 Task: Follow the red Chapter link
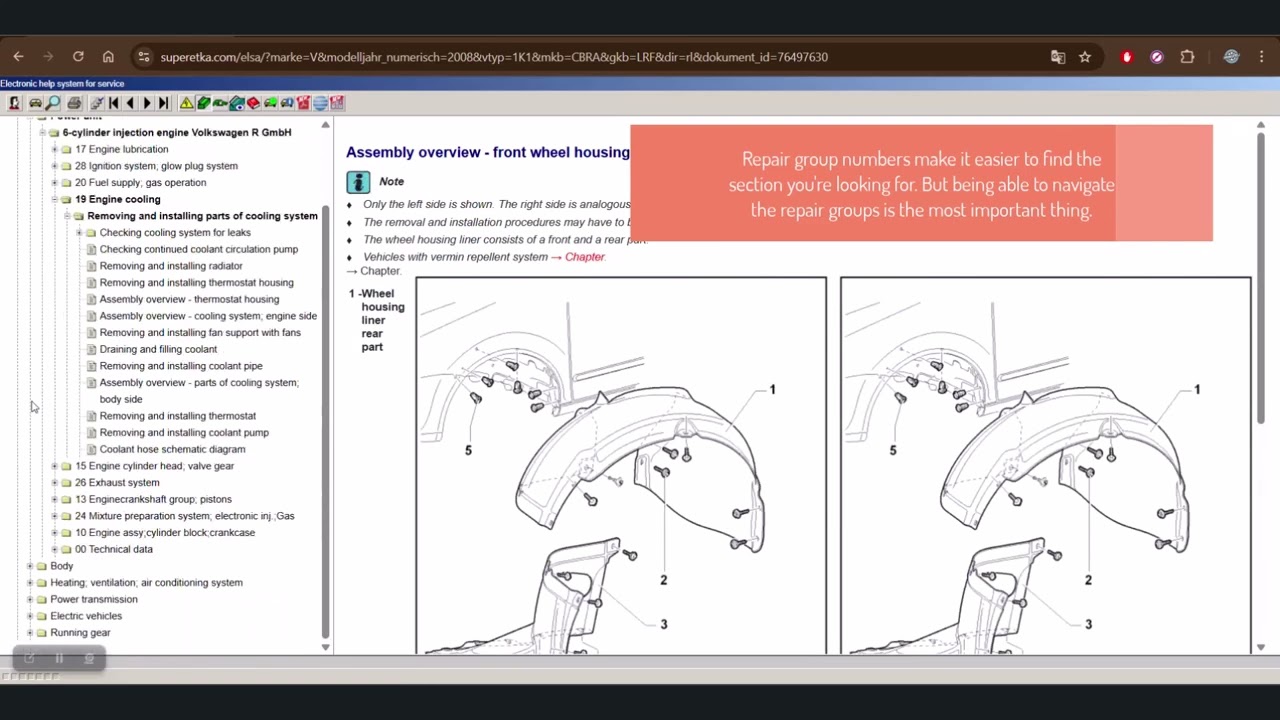(x=585, y=257)
